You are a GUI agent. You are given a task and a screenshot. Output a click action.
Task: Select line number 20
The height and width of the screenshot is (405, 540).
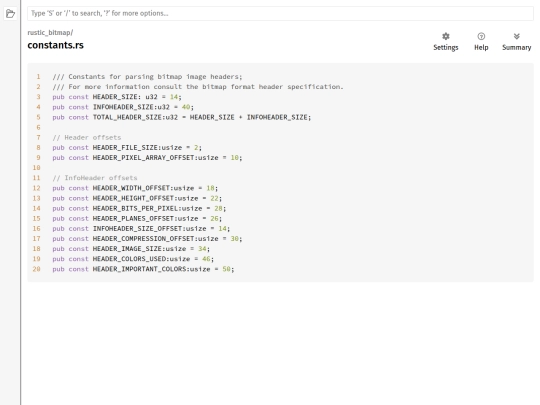37,269
